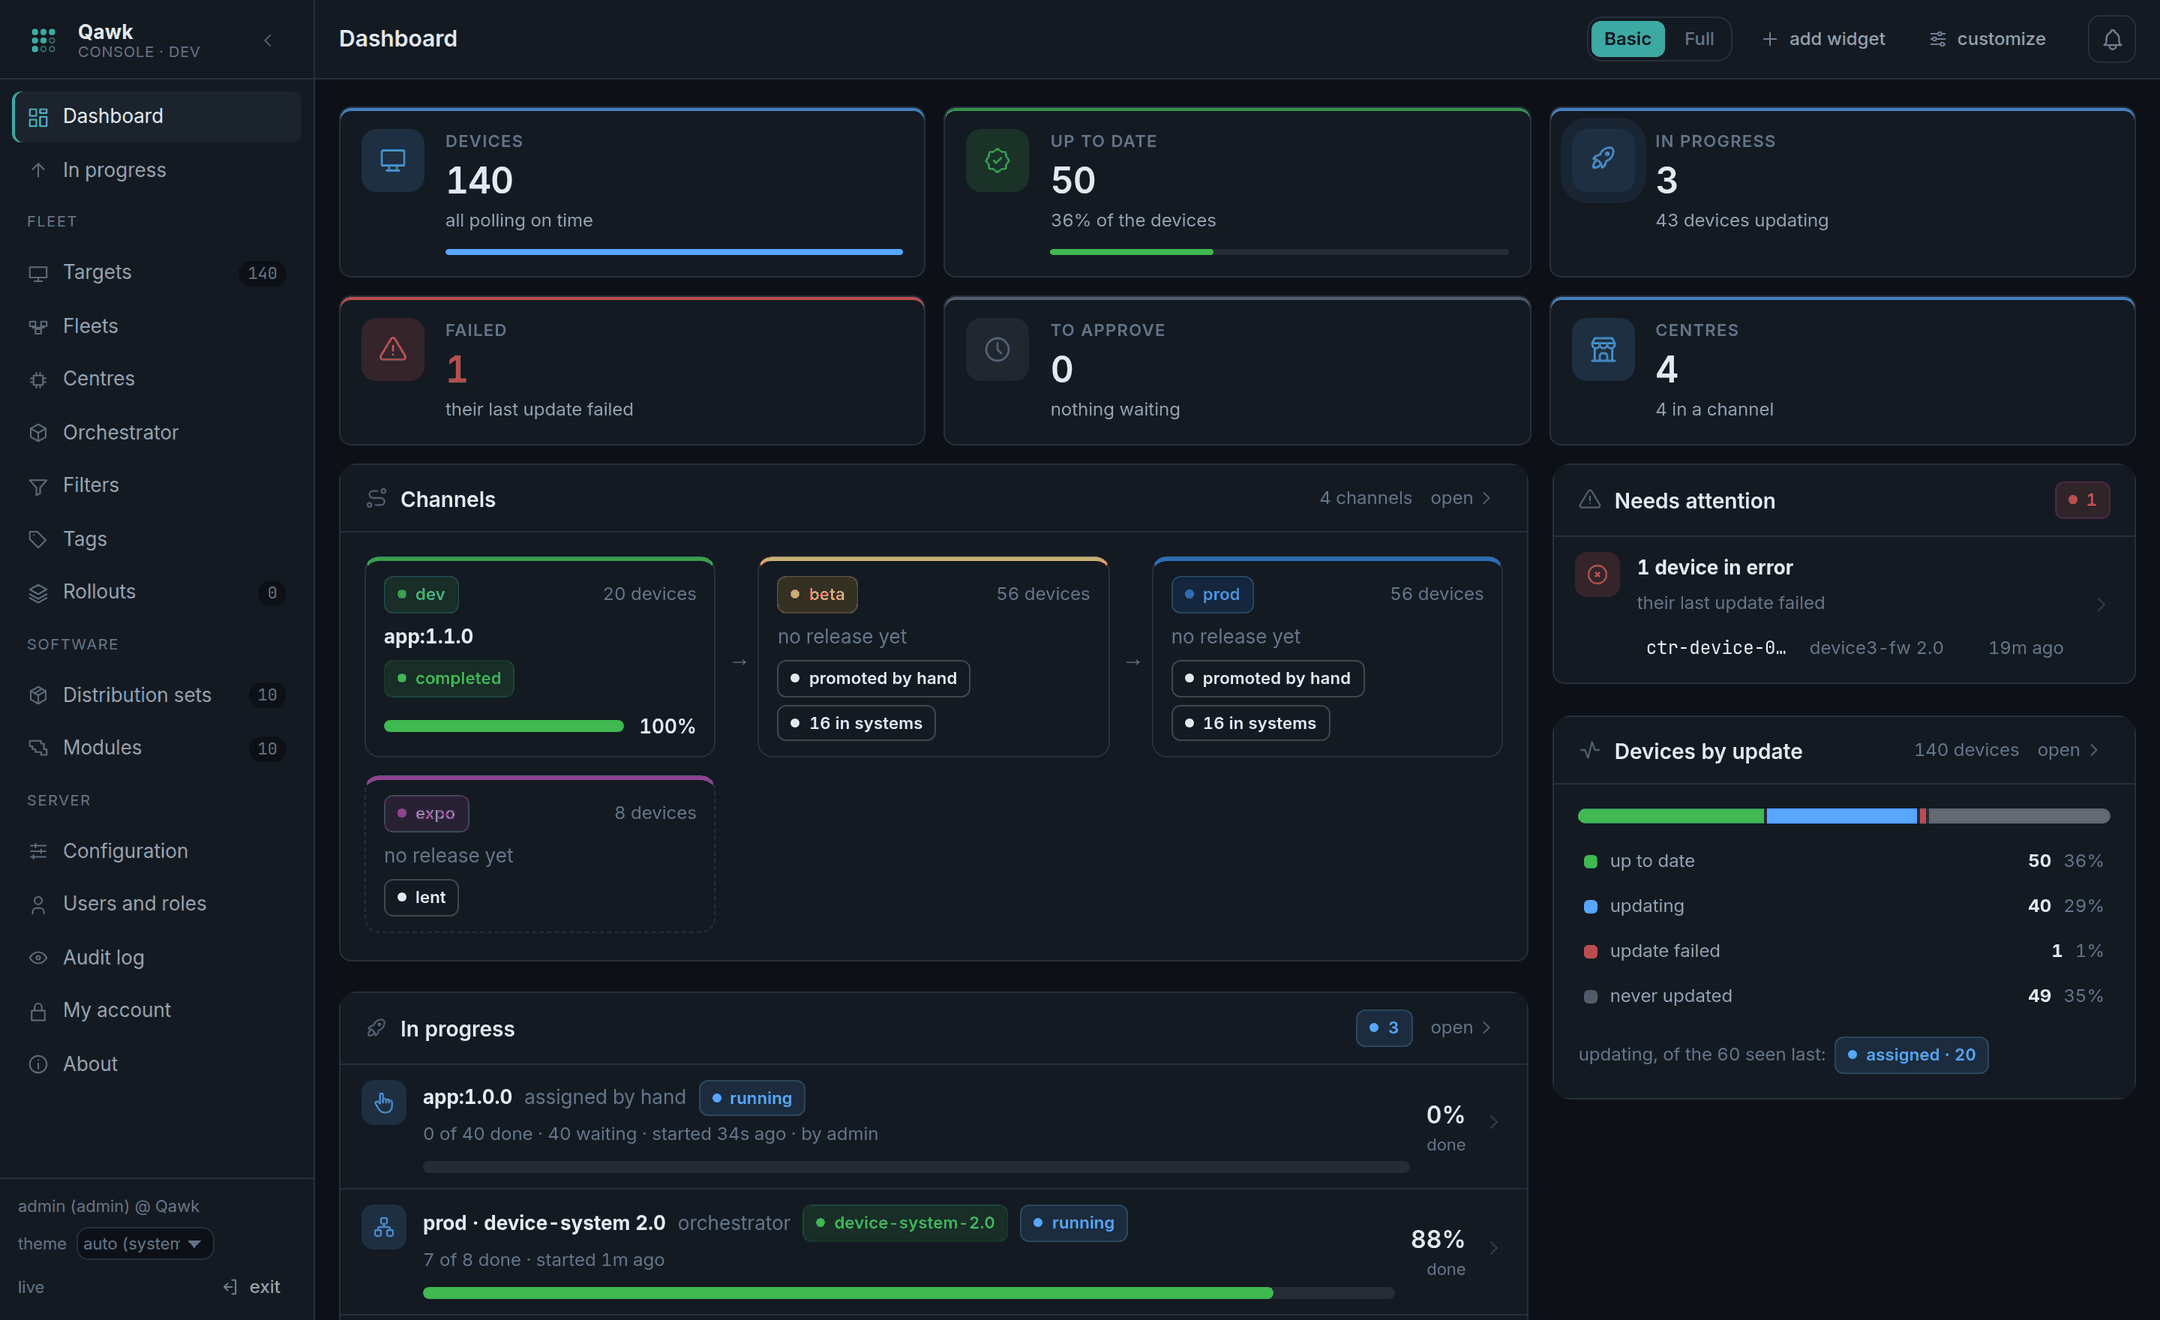Click the To approve clock icon
Viewport: 2160px width, 1320px height.
(x=997, y=349)
